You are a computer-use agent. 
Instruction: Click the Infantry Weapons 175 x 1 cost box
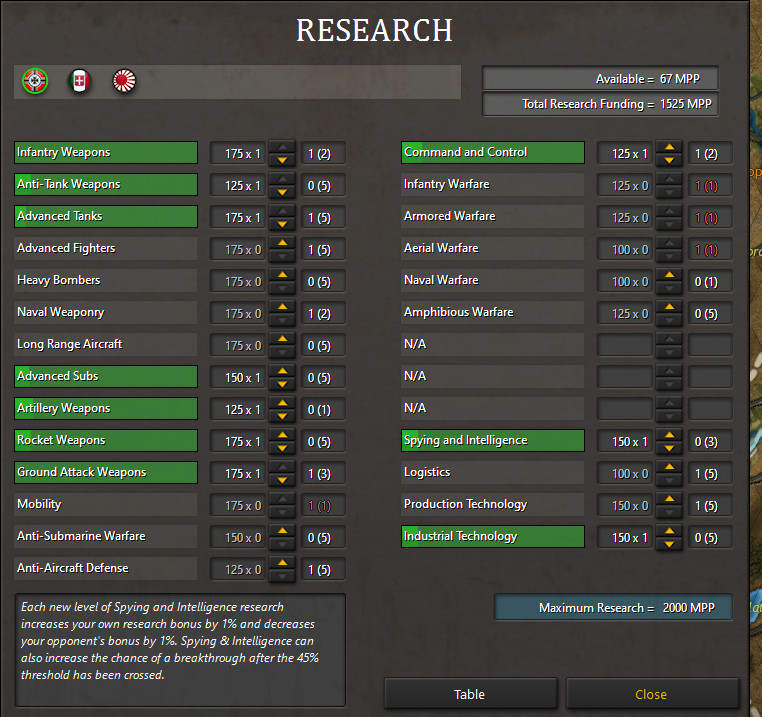tap(238, 154)
